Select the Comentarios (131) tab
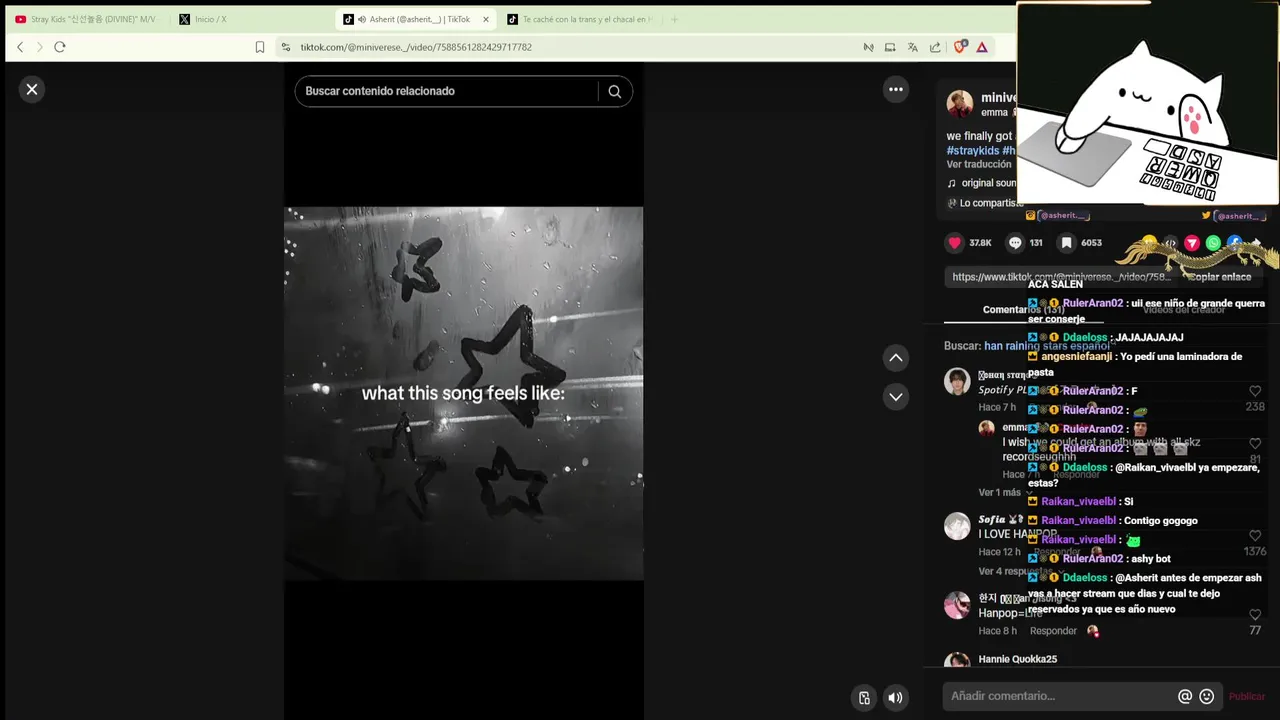This screenshot has height=720, width=1280. pos(1023,310)
